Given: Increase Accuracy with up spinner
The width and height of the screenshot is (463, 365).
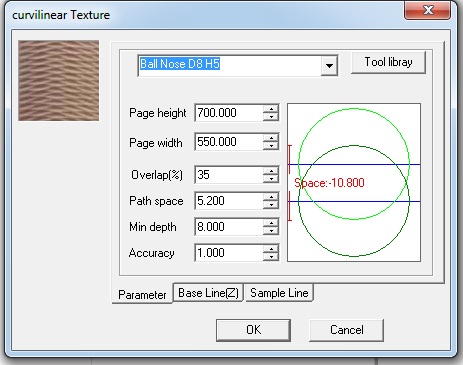Looking at the screenshot, I should click(271, 249).
